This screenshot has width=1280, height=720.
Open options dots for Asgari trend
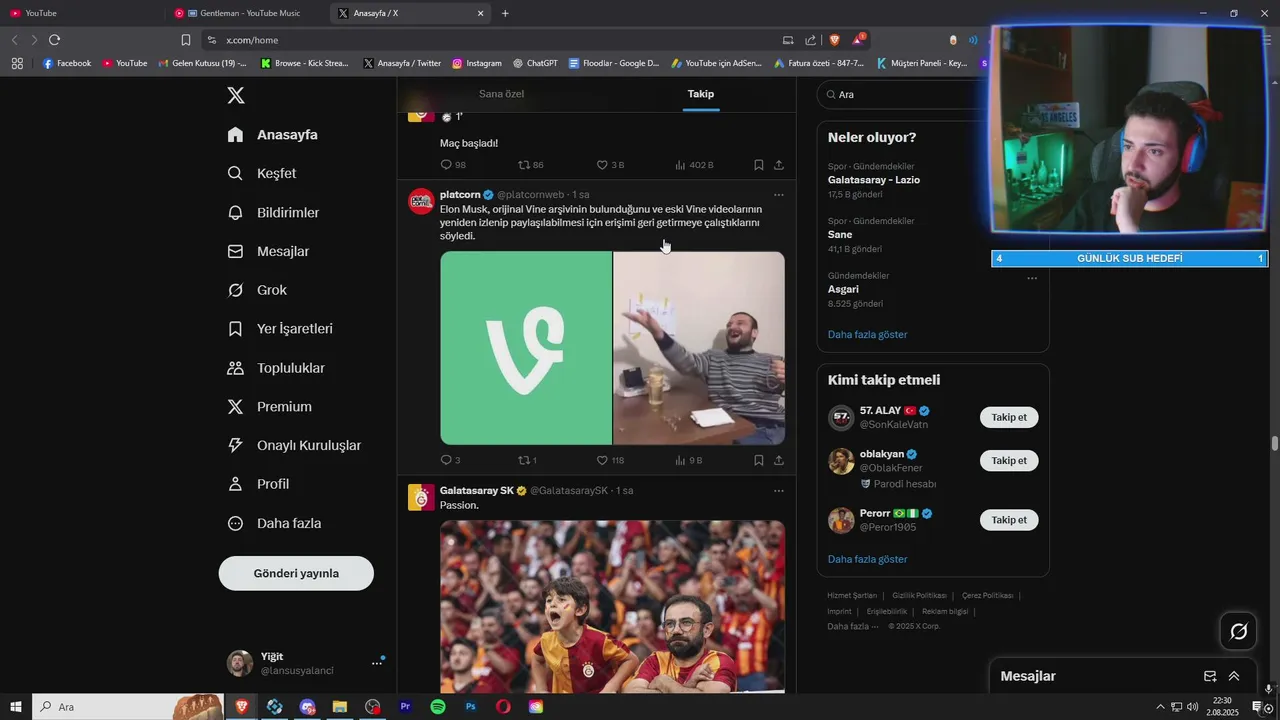pyautogui.click(x=1032, y=277)
